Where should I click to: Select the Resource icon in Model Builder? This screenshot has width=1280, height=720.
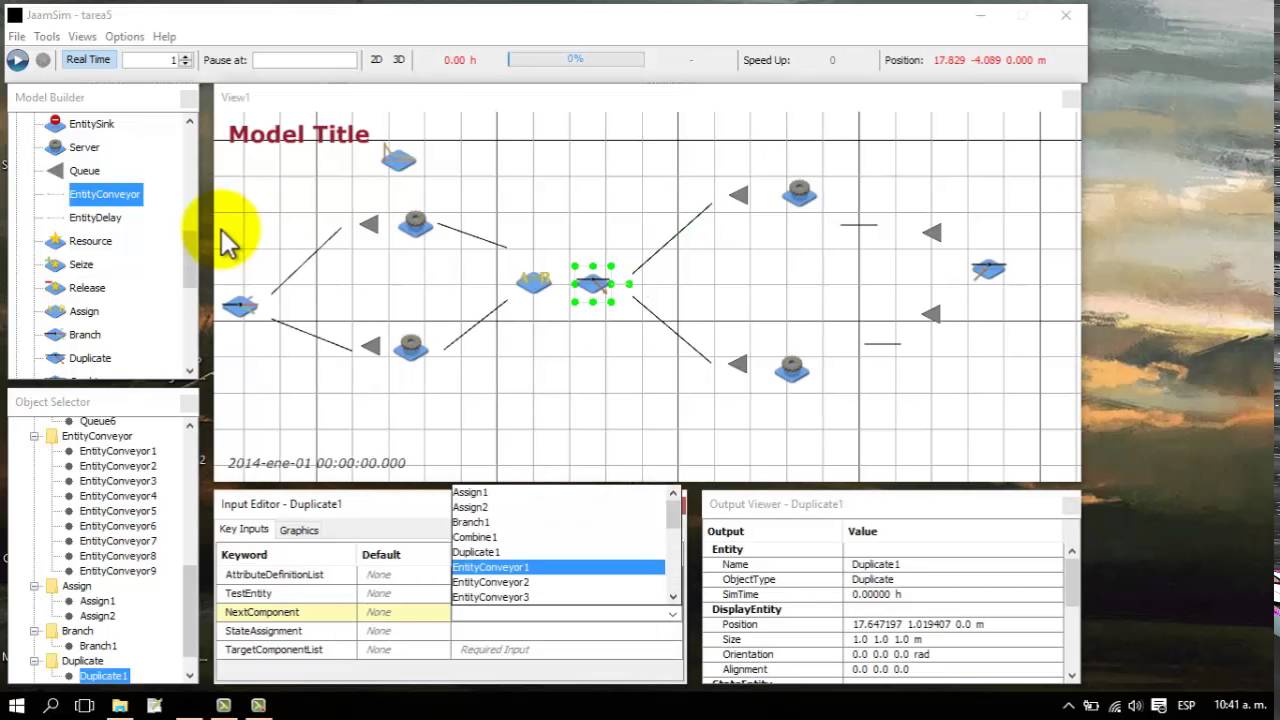(x=56, y=241)
